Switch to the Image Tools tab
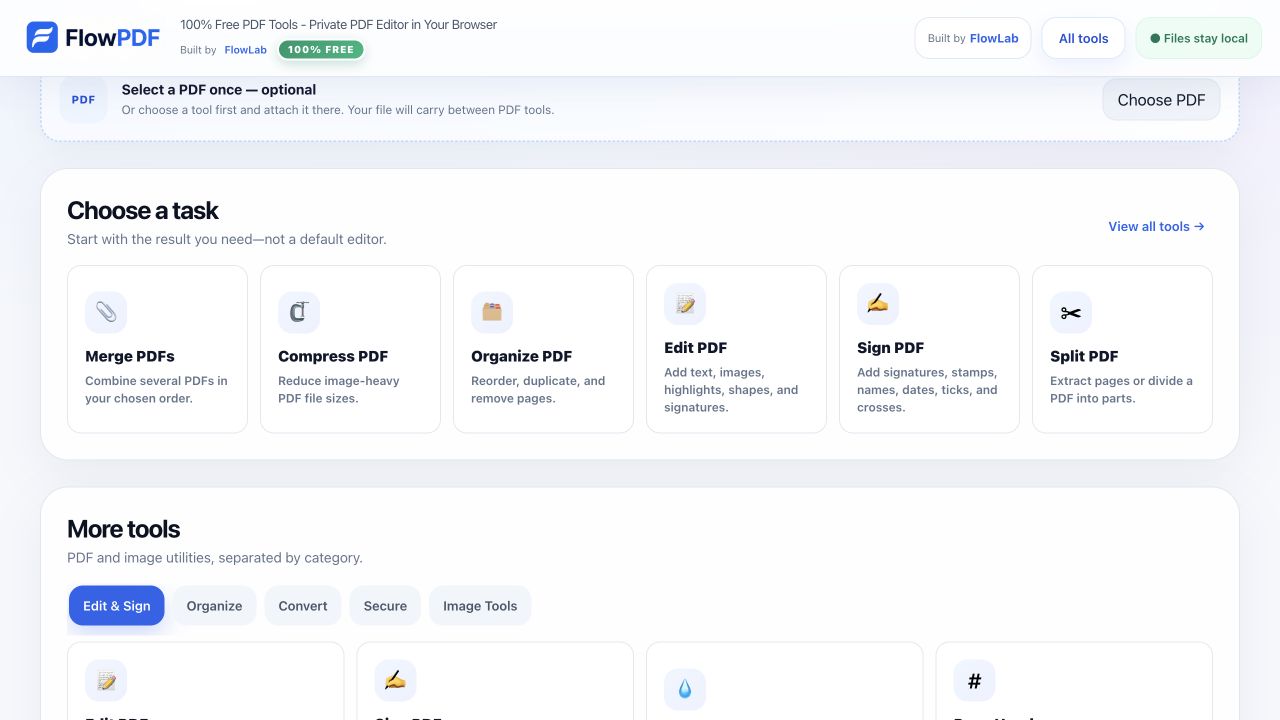Screen dimensions: 1280x720 click(480, 606)
